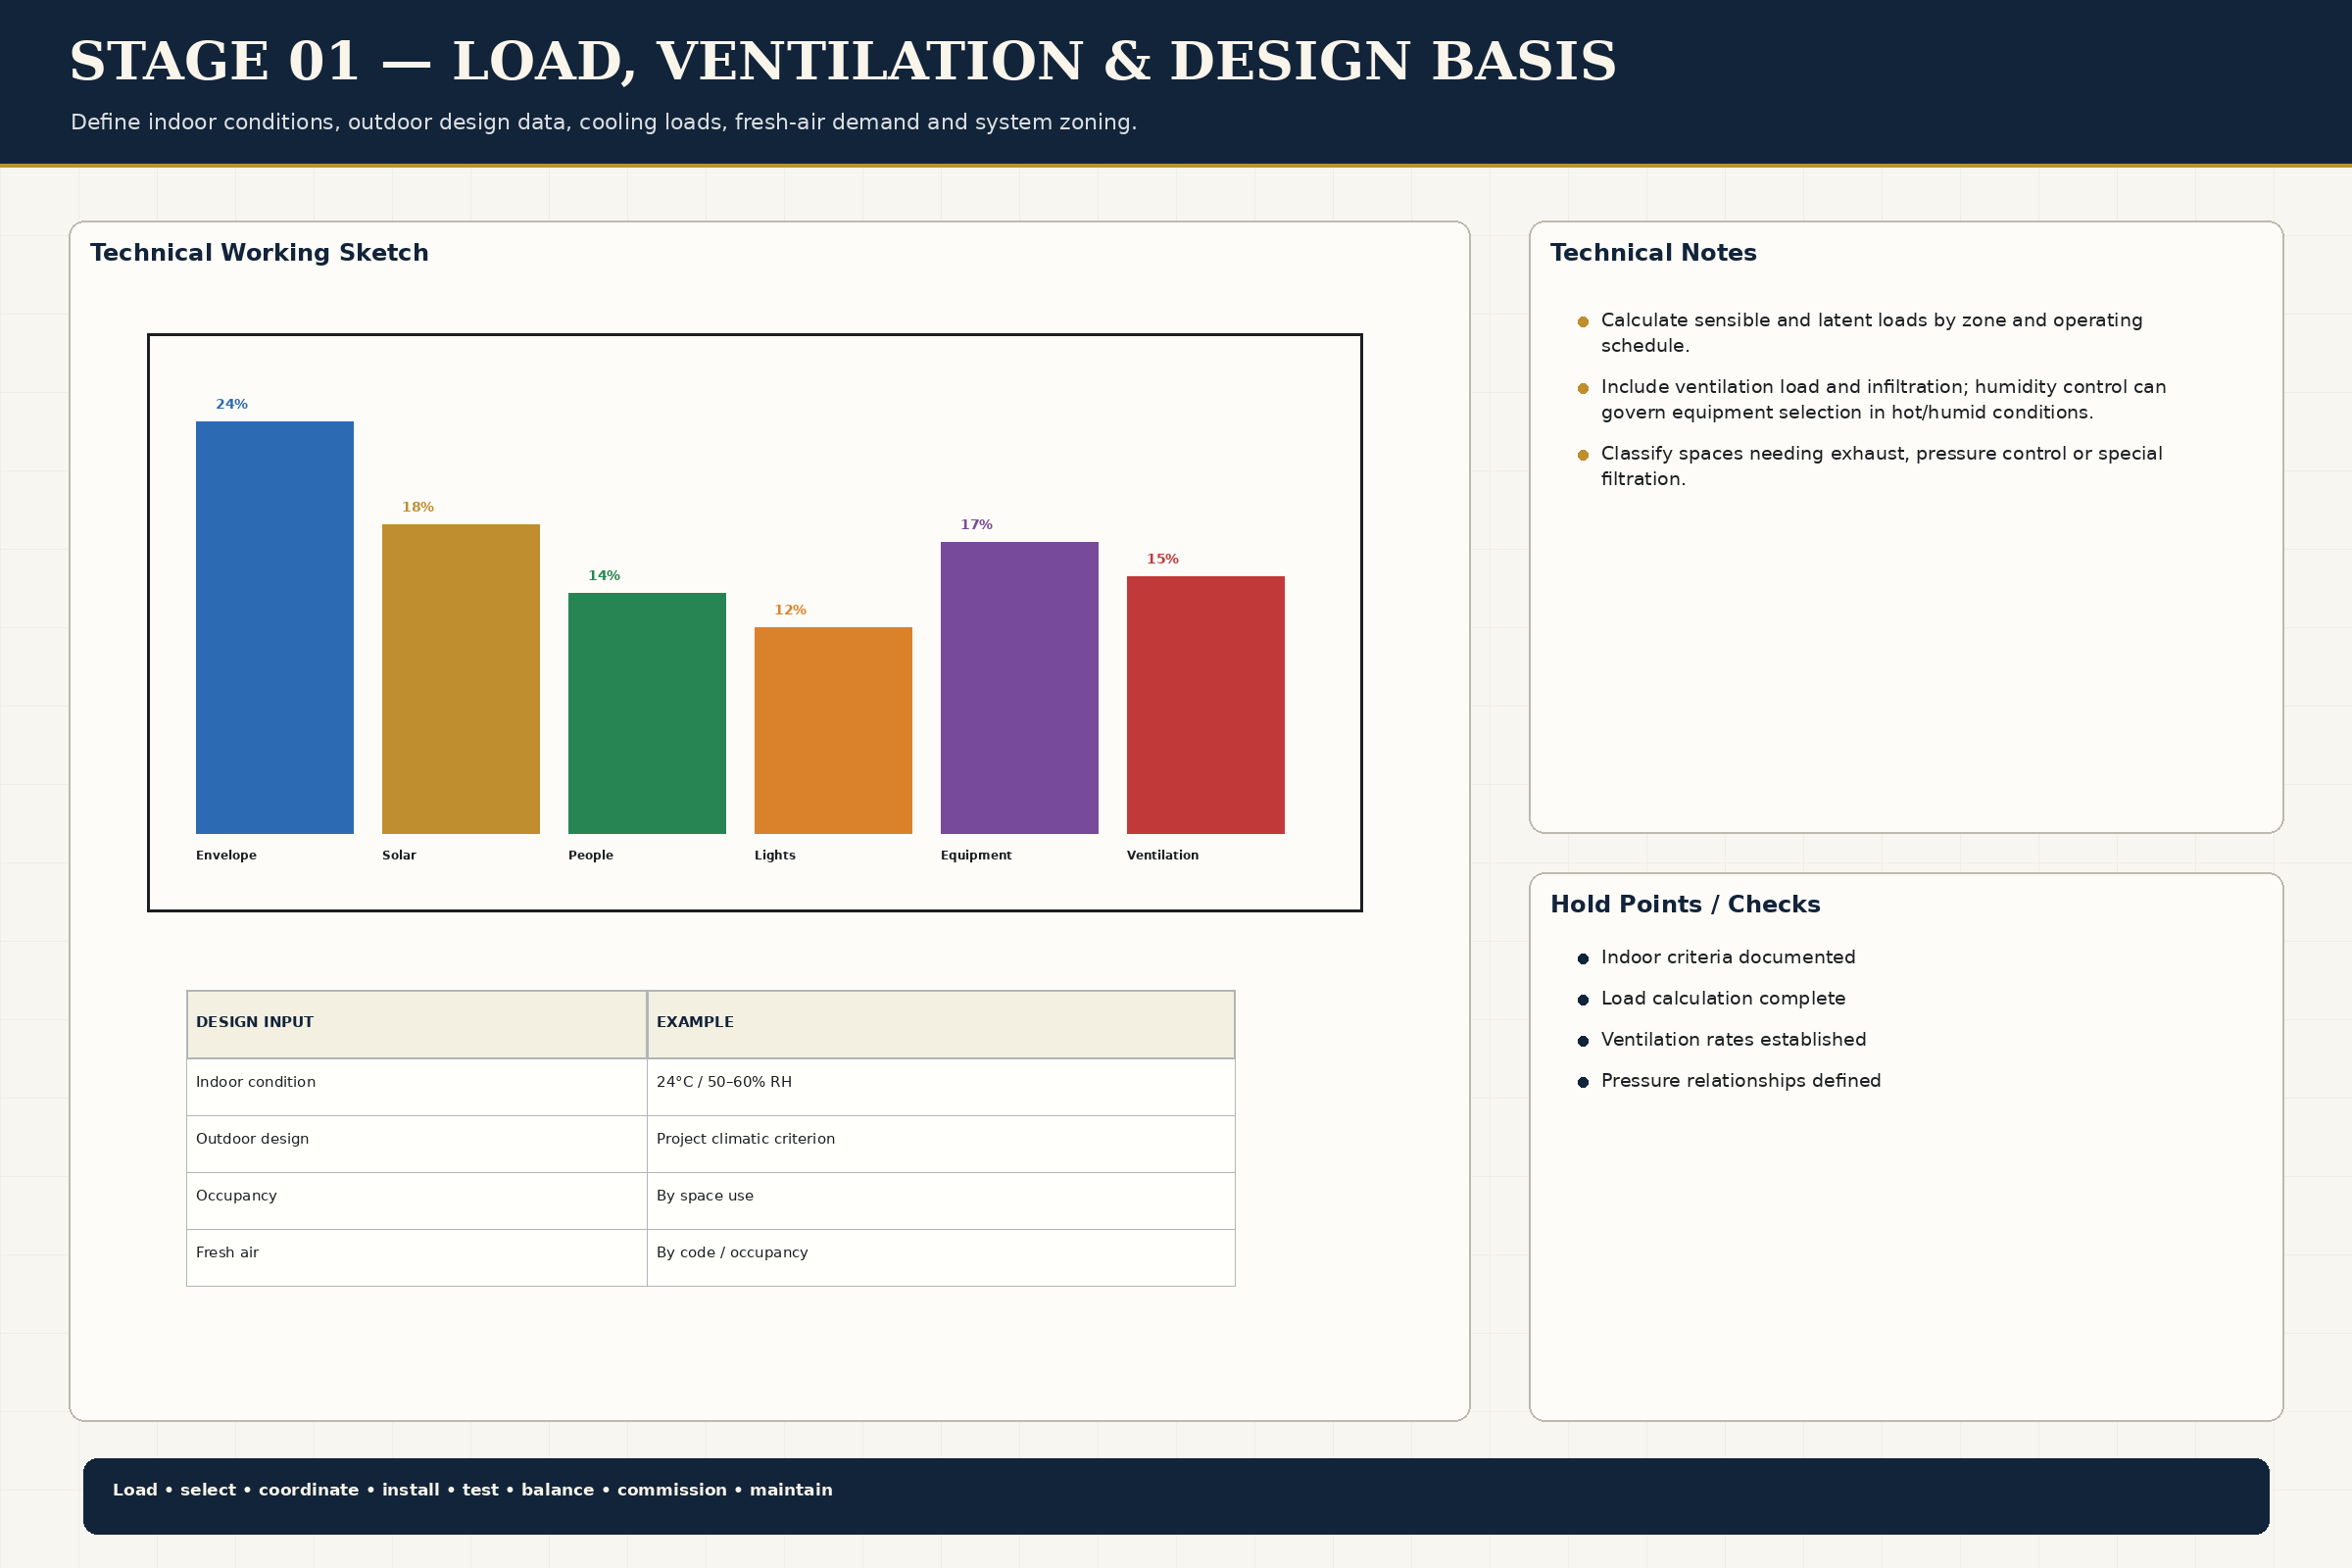Click the gold Solar bar
Viewport: 2352px width, 1568px height.
click(461, 679)
